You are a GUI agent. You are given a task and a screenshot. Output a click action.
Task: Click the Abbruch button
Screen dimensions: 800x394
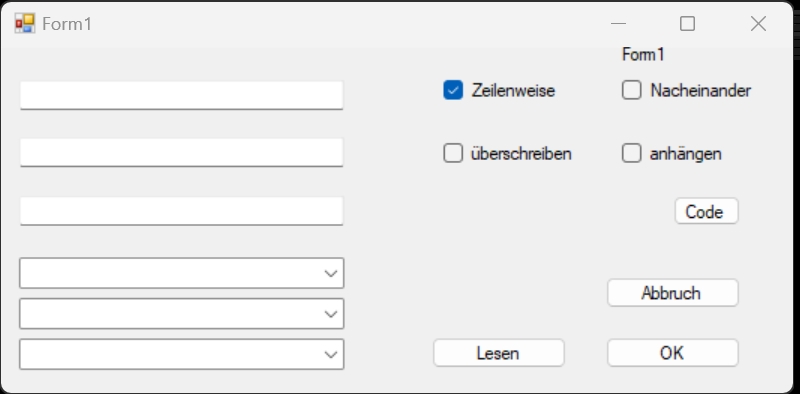(x=672, y=293)
